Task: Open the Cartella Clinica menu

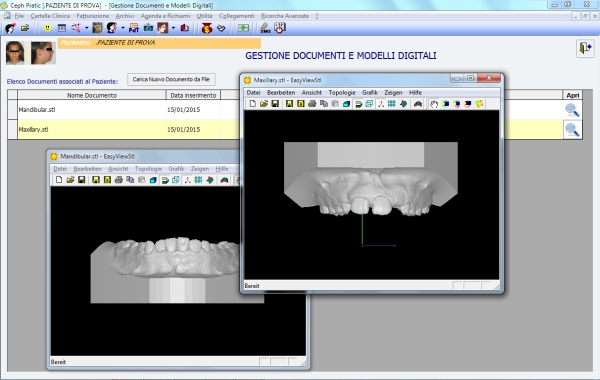Action: pos(50,16)
